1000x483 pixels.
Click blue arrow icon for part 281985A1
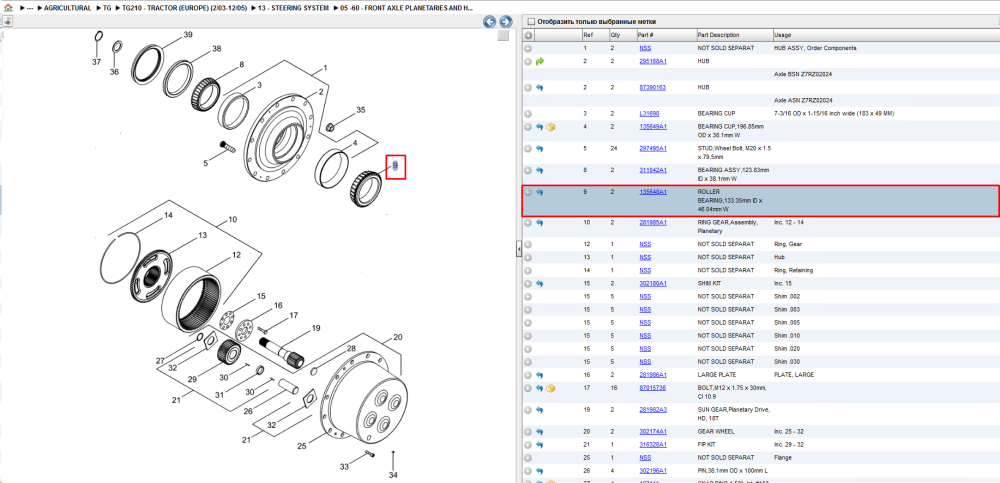point(540,223)
